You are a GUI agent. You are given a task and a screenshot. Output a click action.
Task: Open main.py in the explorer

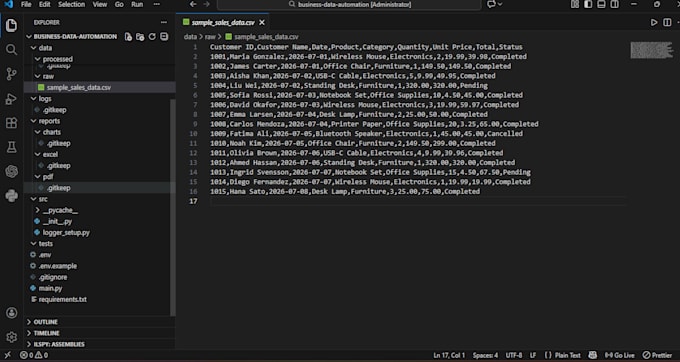pyautogui.click(x=50, y=288)
